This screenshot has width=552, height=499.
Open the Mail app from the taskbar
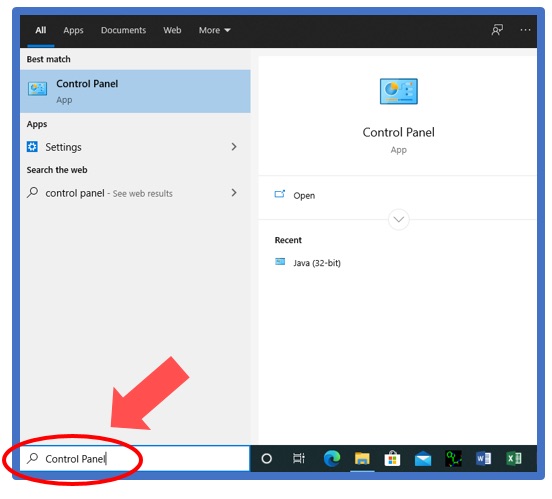tap(423, 459)
